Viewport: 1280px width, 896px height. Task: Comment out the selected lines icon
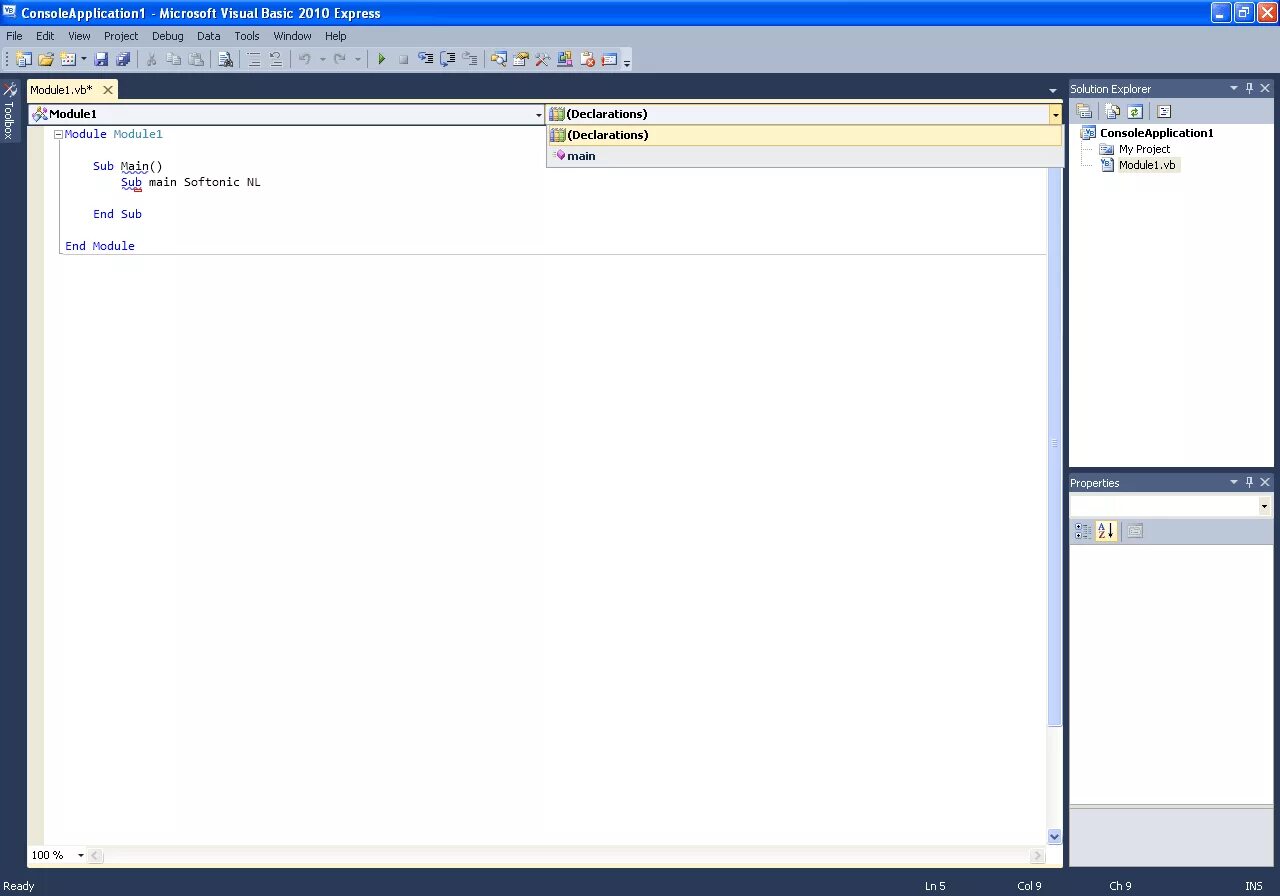pyautogui.click(x=254, y=59)
